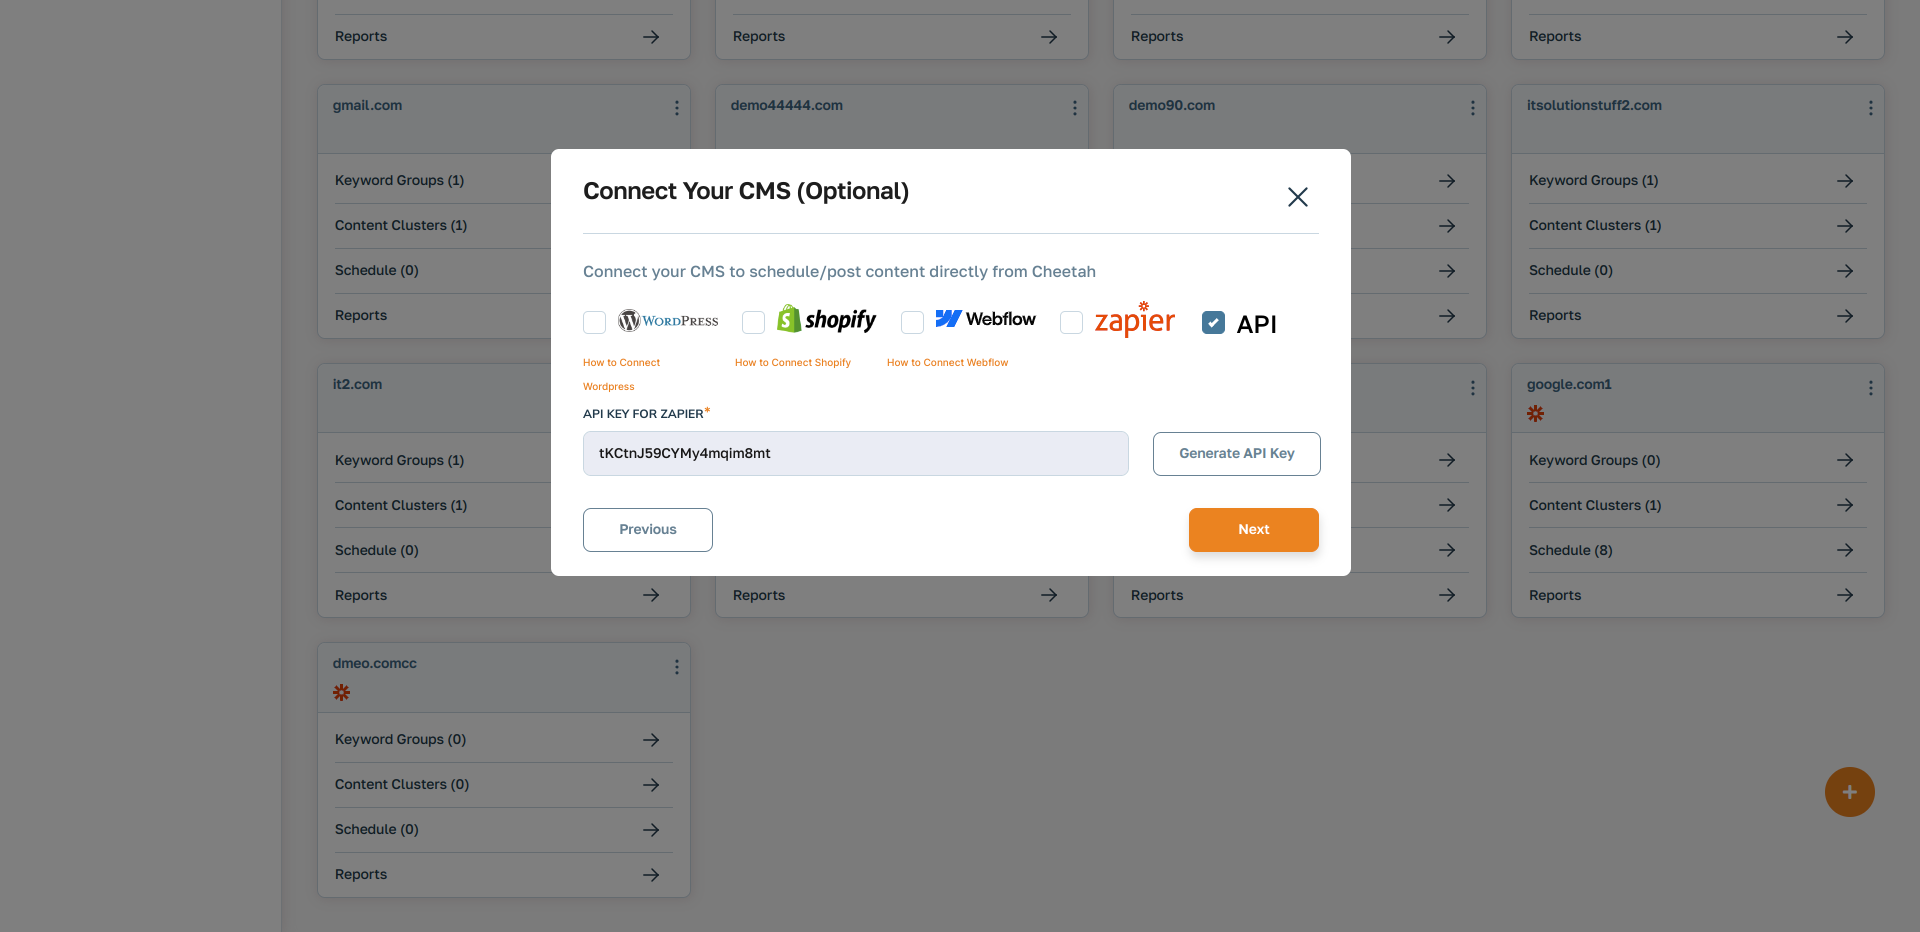Screen dimensions: 1920x932
Task: Open How to Connect Webflow guide
Action: [947, 362]
